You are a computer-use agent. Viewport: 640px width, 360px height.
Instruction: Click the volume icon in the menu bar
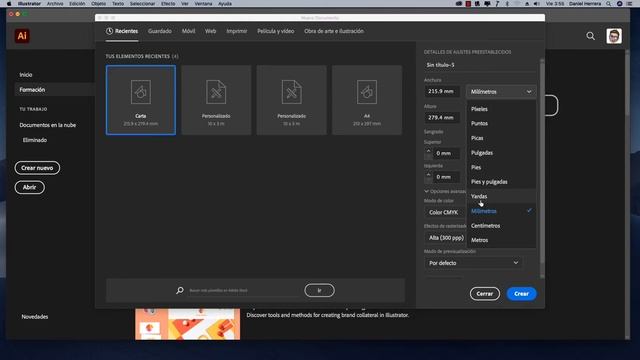536,3
